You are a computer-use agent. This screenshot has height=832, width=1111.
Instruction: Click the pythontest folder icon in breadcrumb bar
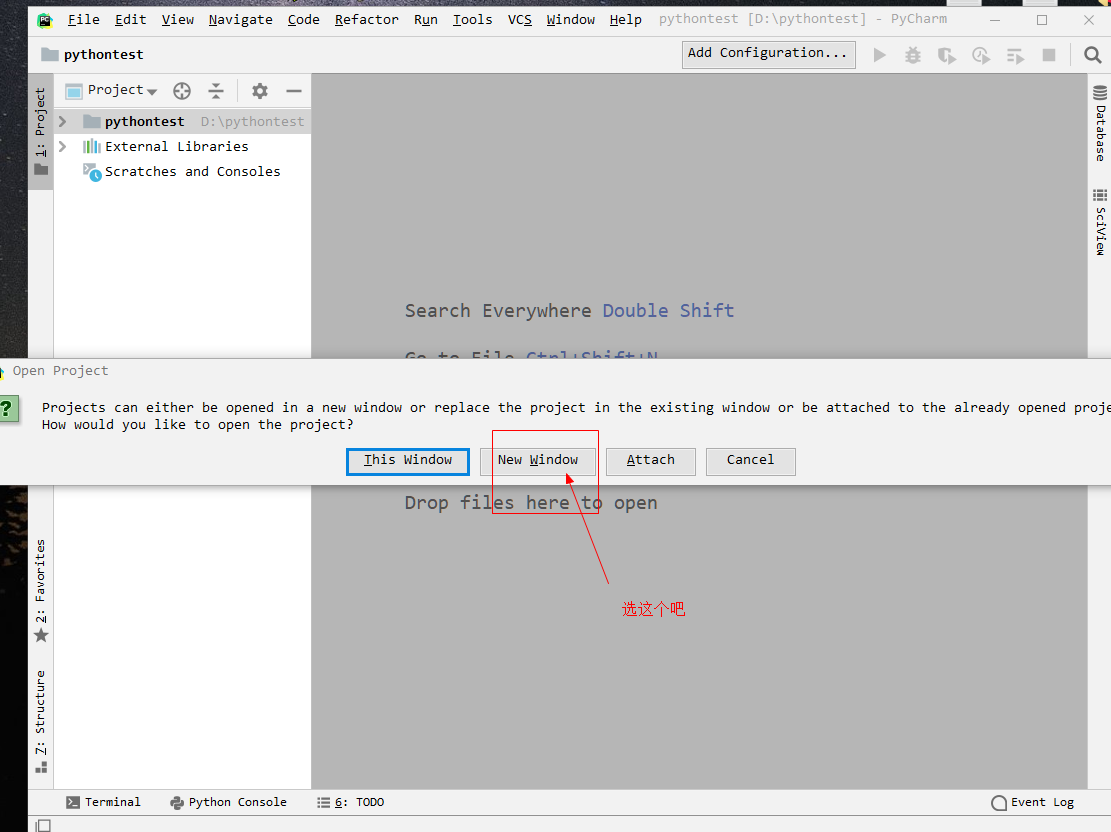50,55
